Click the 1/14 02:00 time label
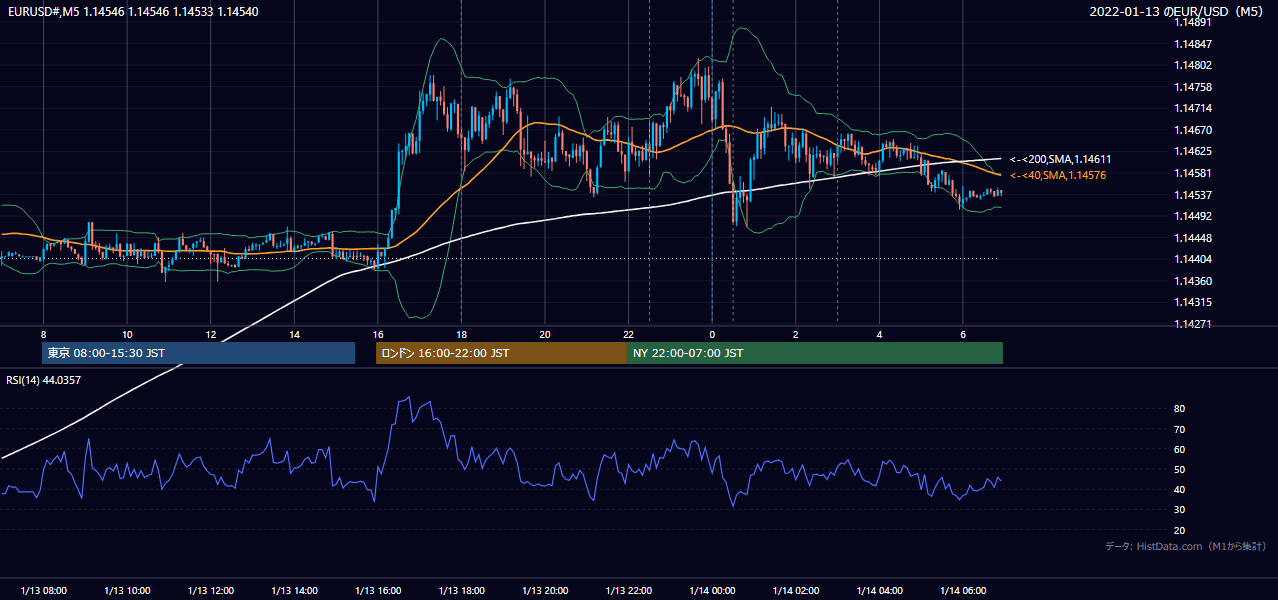The width and height of the screenshot is (1278, 600). pyautogui.click(x=796, y=591)
